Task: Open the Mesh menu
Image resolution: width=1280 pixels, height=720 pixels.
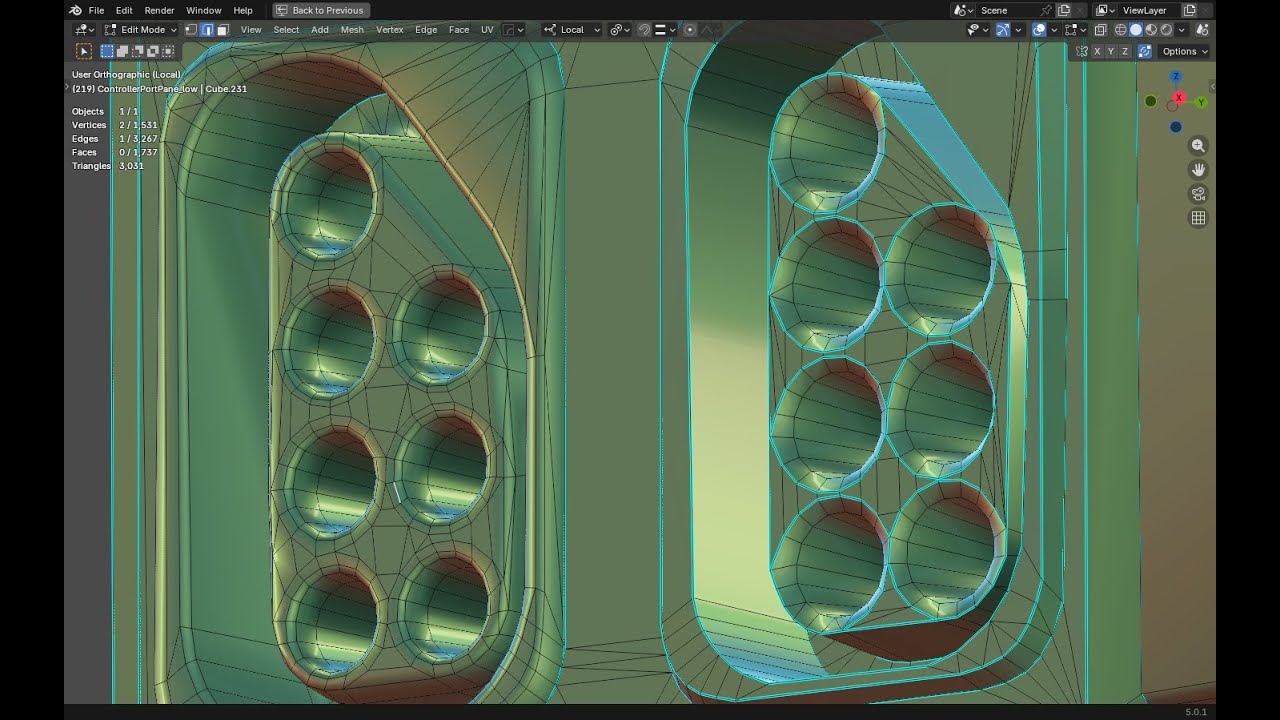Action: coord(352,30)
